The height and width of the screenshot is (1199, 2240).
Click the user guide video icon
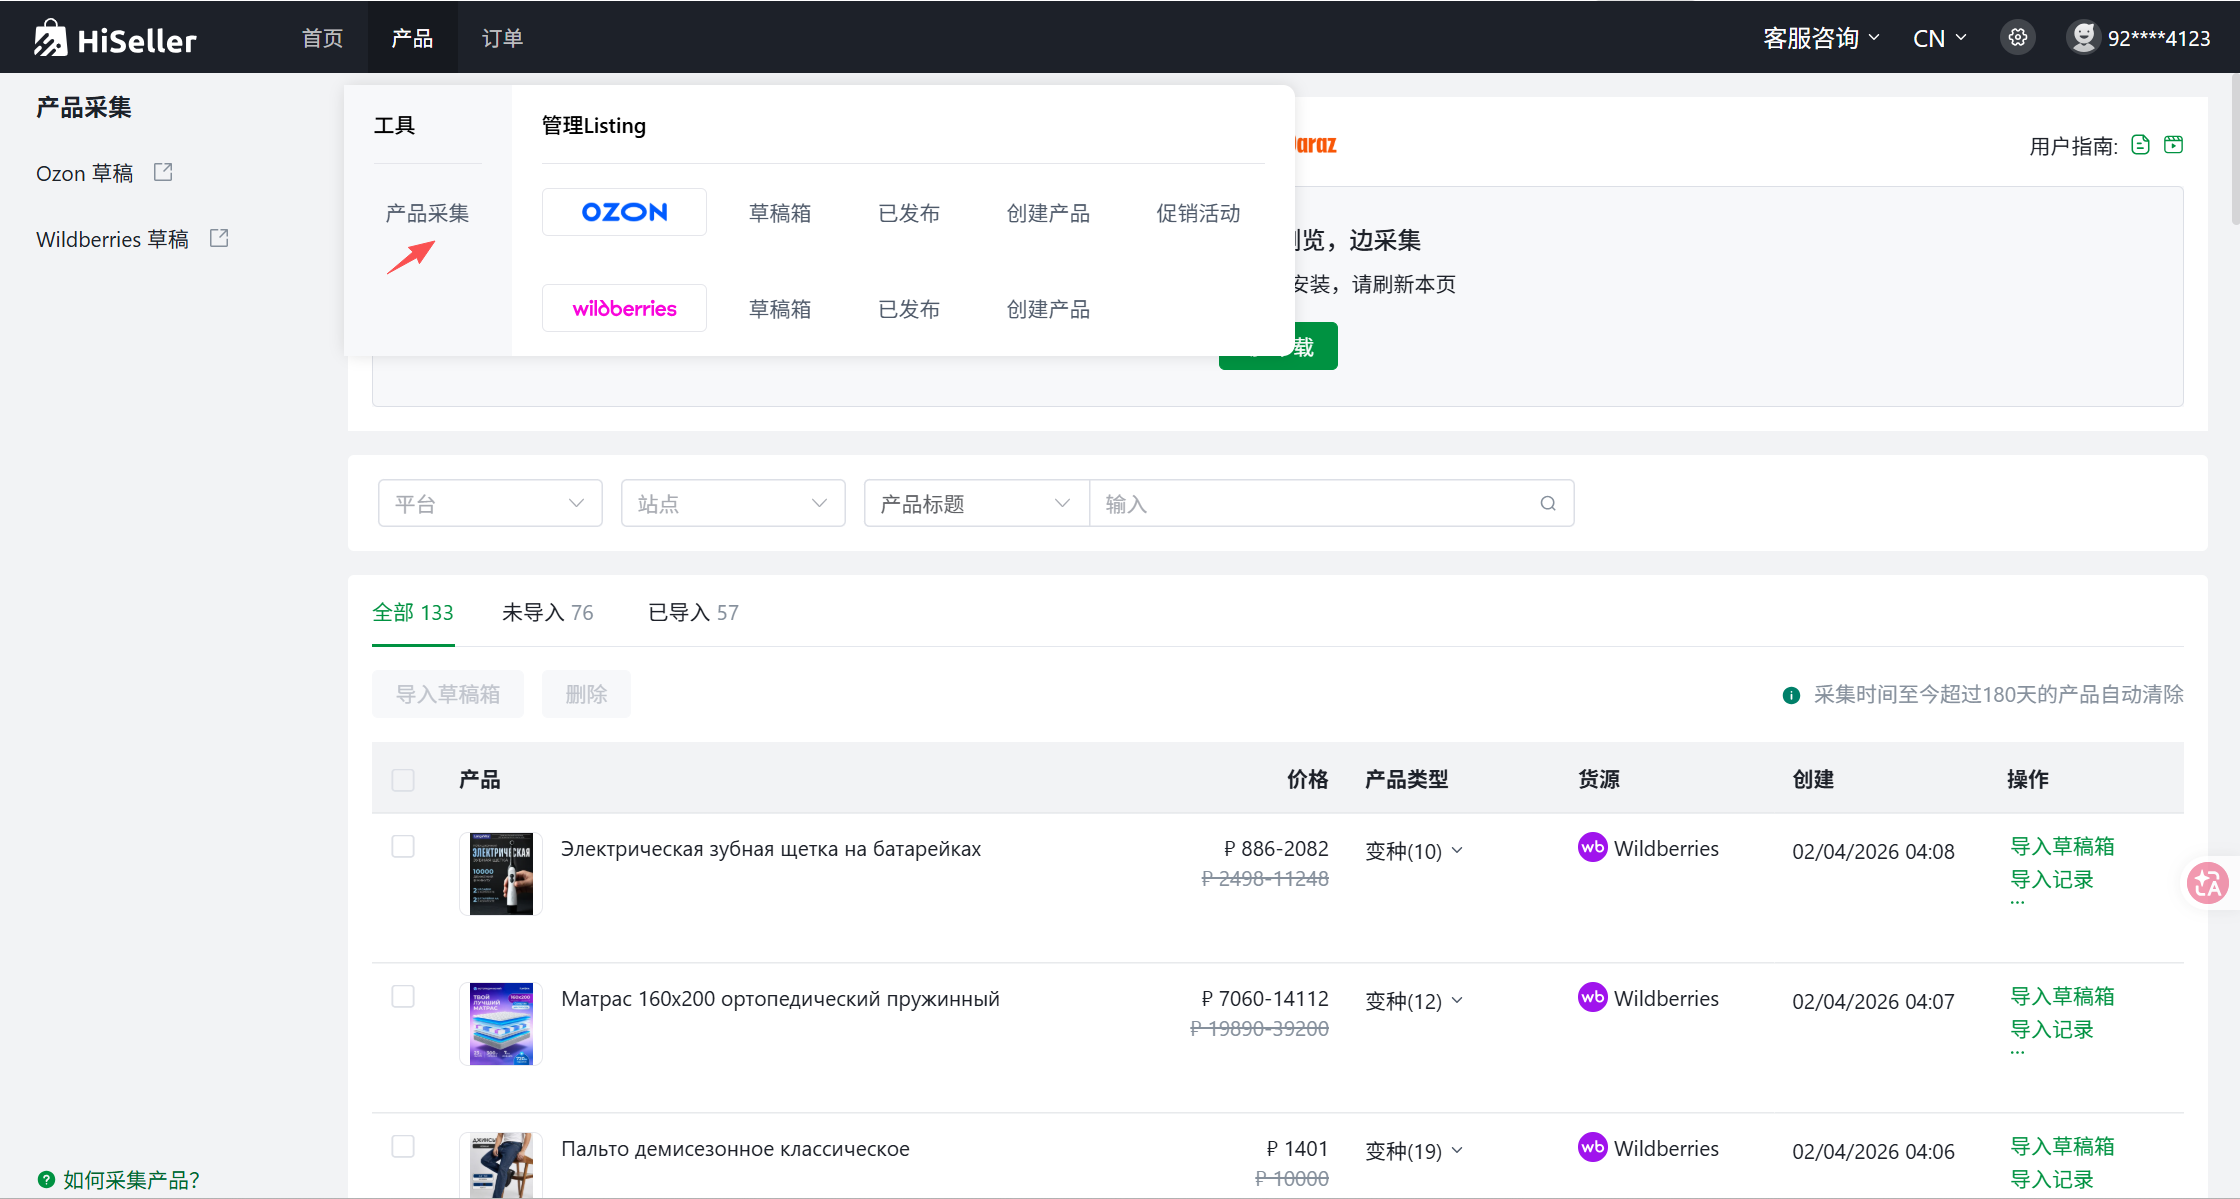point(2173,145)
